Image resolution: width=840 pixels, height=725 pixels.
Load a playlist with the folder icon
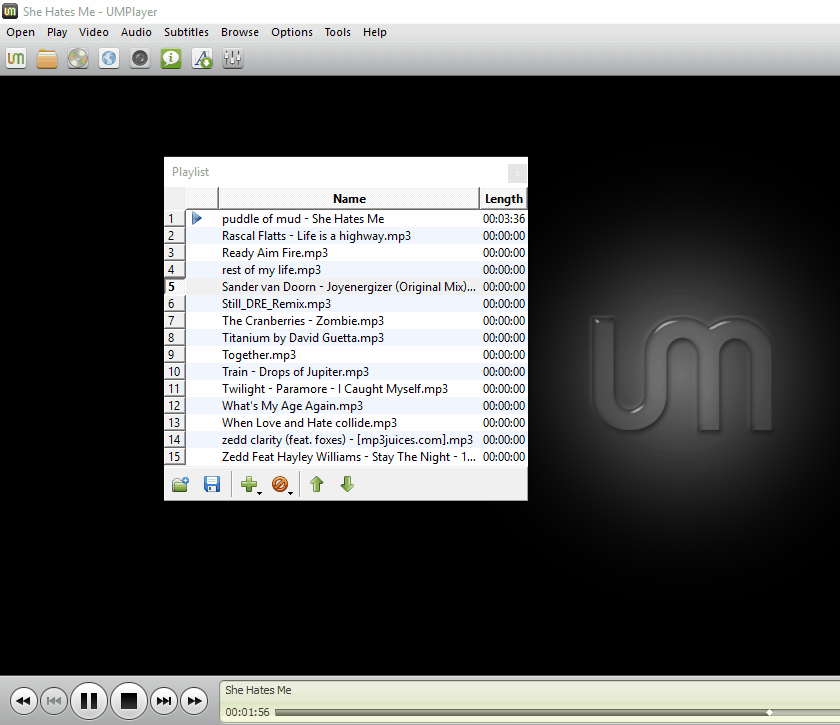181,484
